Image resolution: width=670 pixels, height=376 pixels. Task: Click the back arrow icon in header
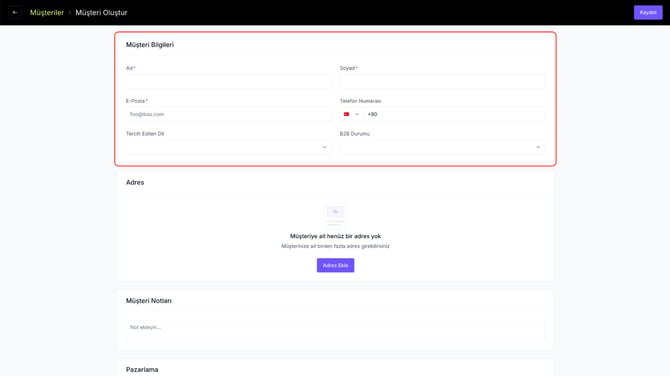click(15, 12)
